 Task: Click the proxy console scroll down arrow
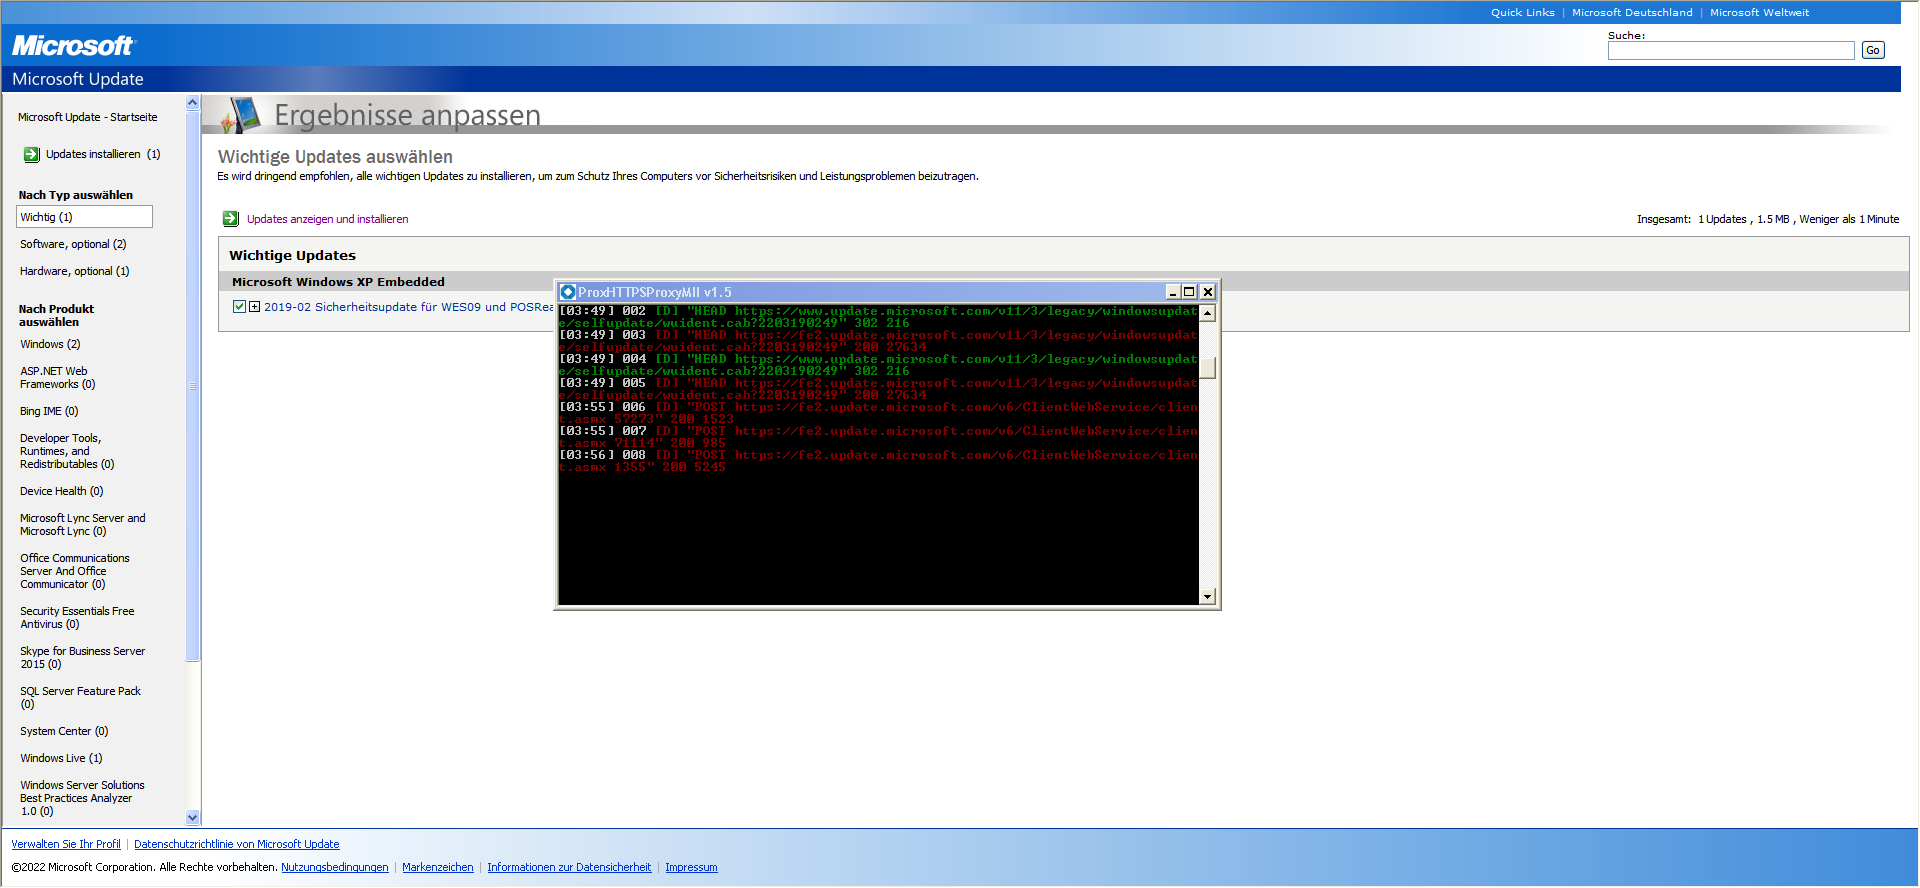tap(1207, 597)
